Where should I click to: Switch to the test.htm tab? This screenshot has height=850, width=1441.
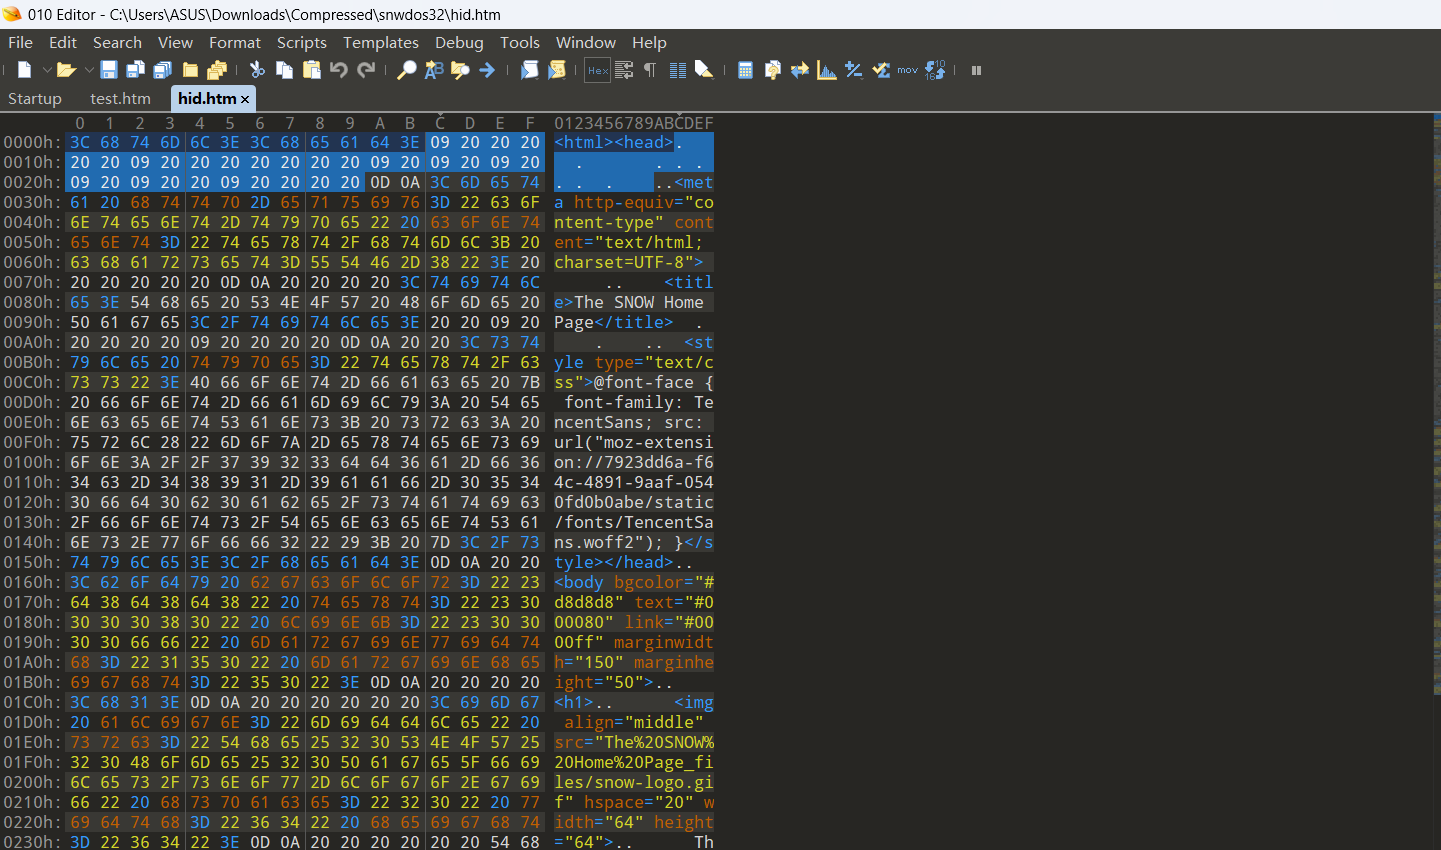click(120, 99)
